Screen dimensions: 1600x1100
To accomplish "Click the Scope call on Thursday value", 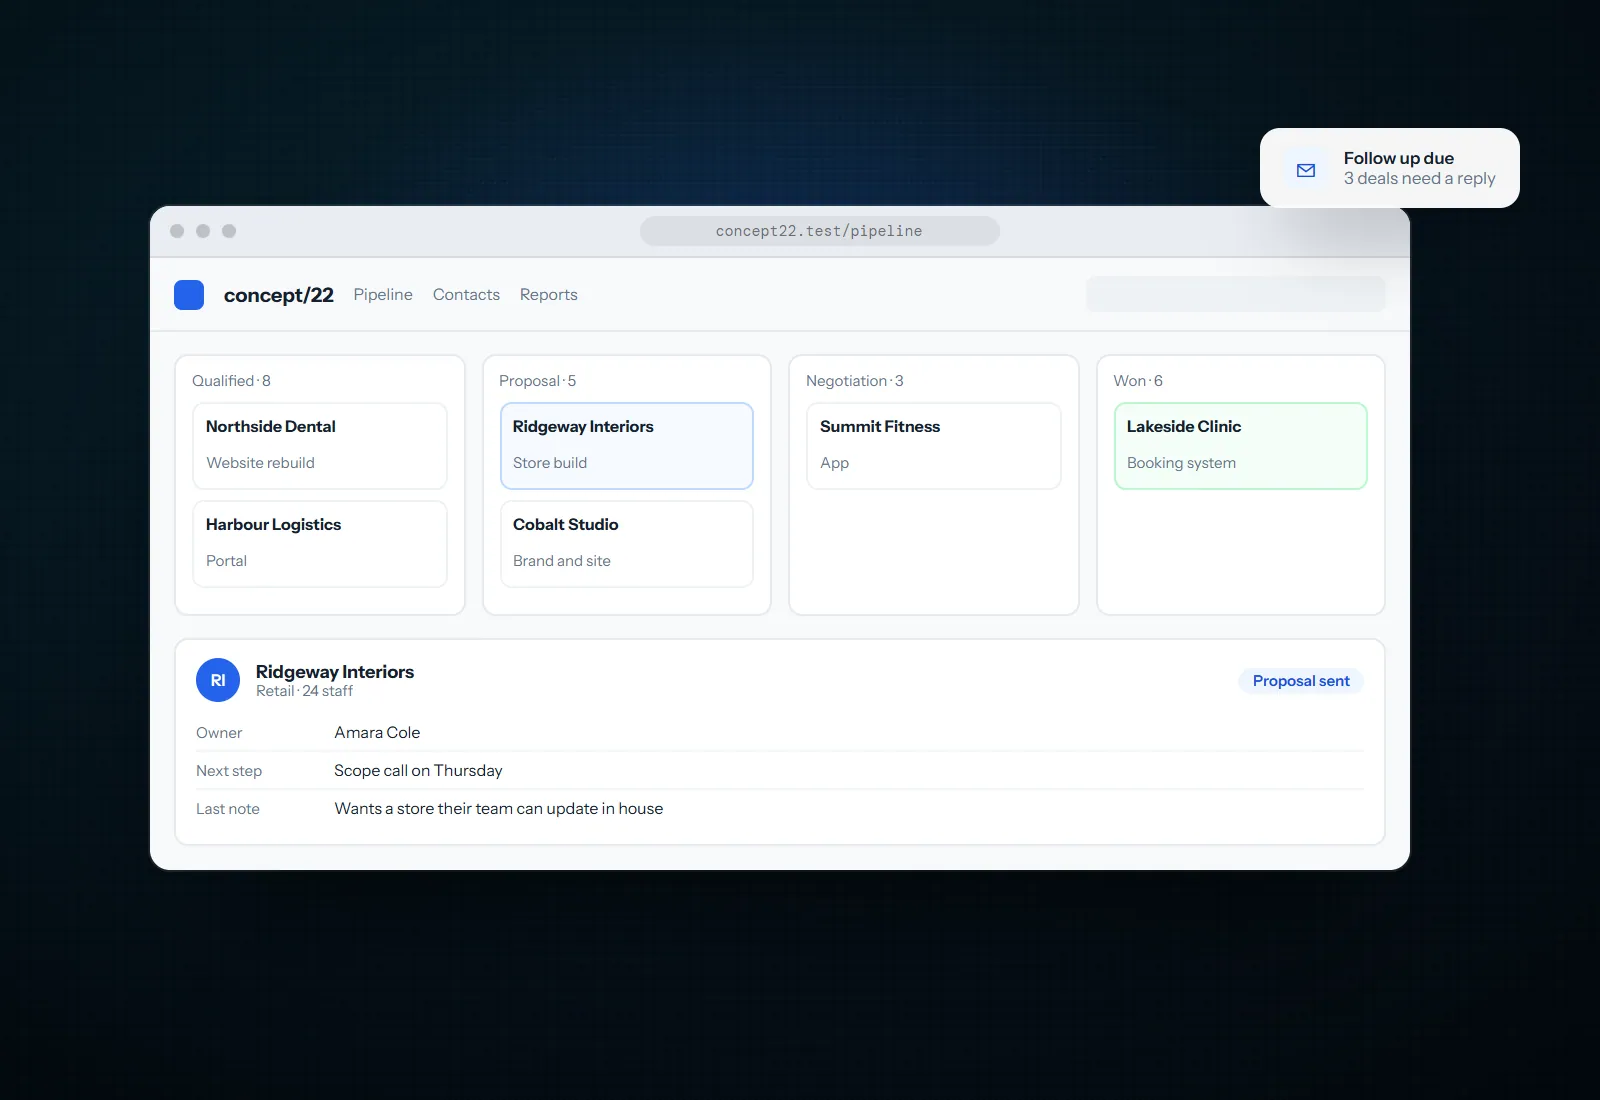I will tap(418, 771).
